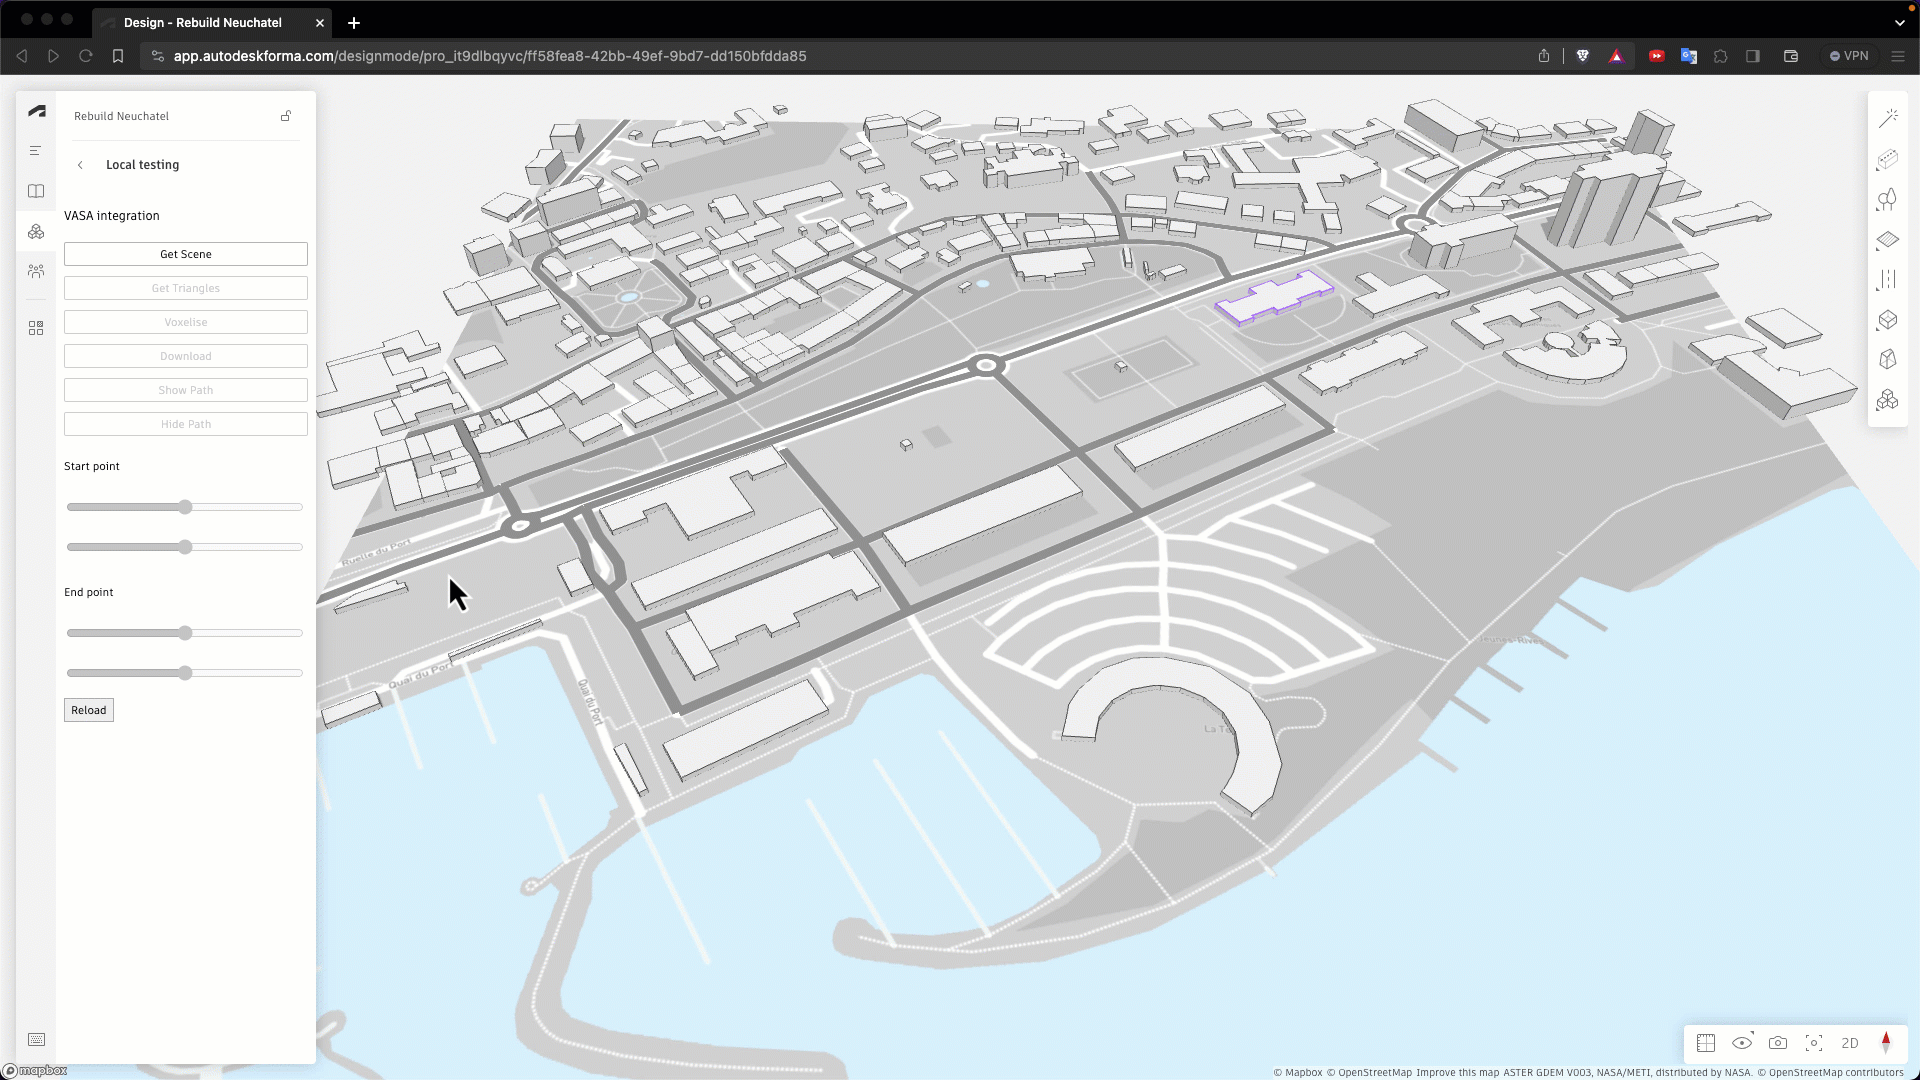Pick the Road drawing tool

coord(1888,280)
